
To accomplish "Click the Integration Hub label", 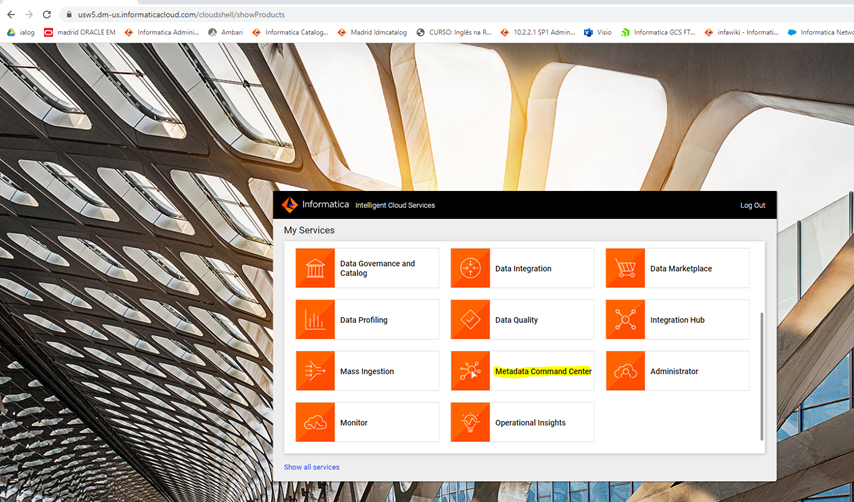I will point(677,320).
